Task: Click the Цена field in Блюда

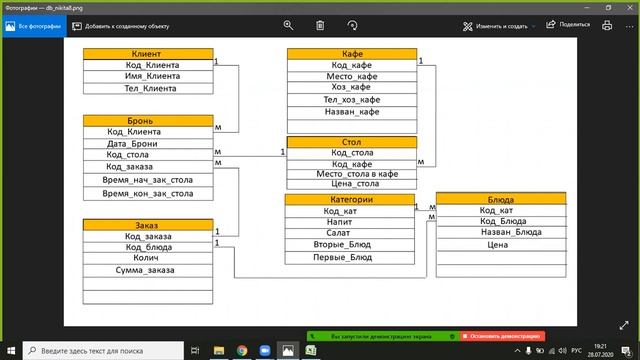Action: tap(501, 245)
